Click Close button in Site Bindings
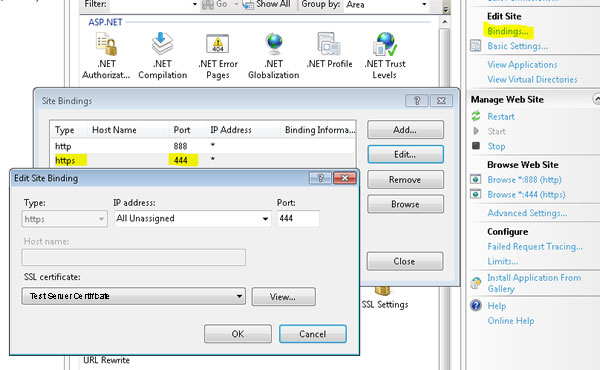 (405, 261)
